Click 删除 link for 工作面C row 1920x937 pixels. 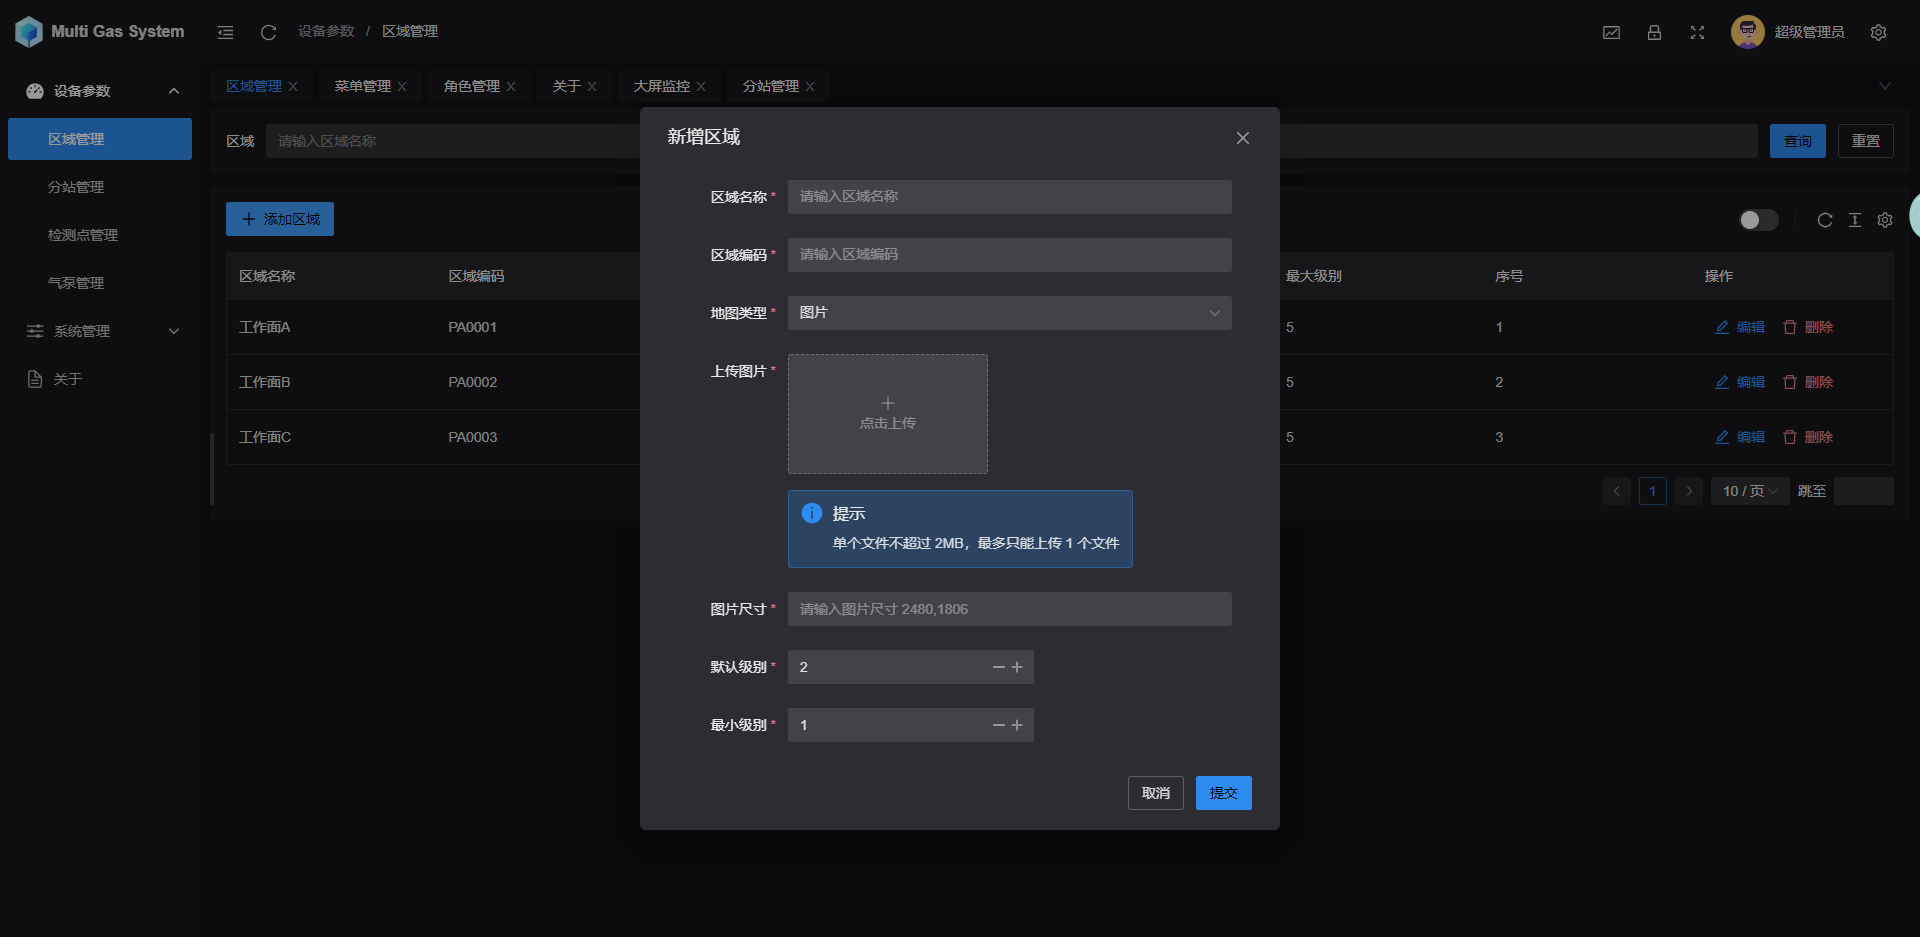pyautogui.click(x=1819, y=437)
